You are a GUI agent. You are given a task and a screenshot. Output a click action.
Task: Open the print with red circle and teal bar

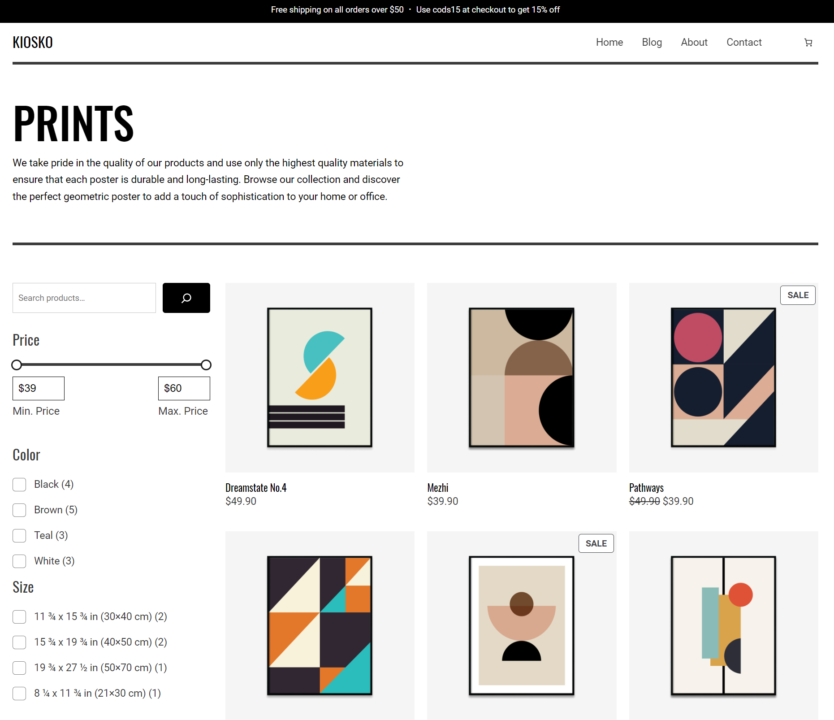coord(723,625)
